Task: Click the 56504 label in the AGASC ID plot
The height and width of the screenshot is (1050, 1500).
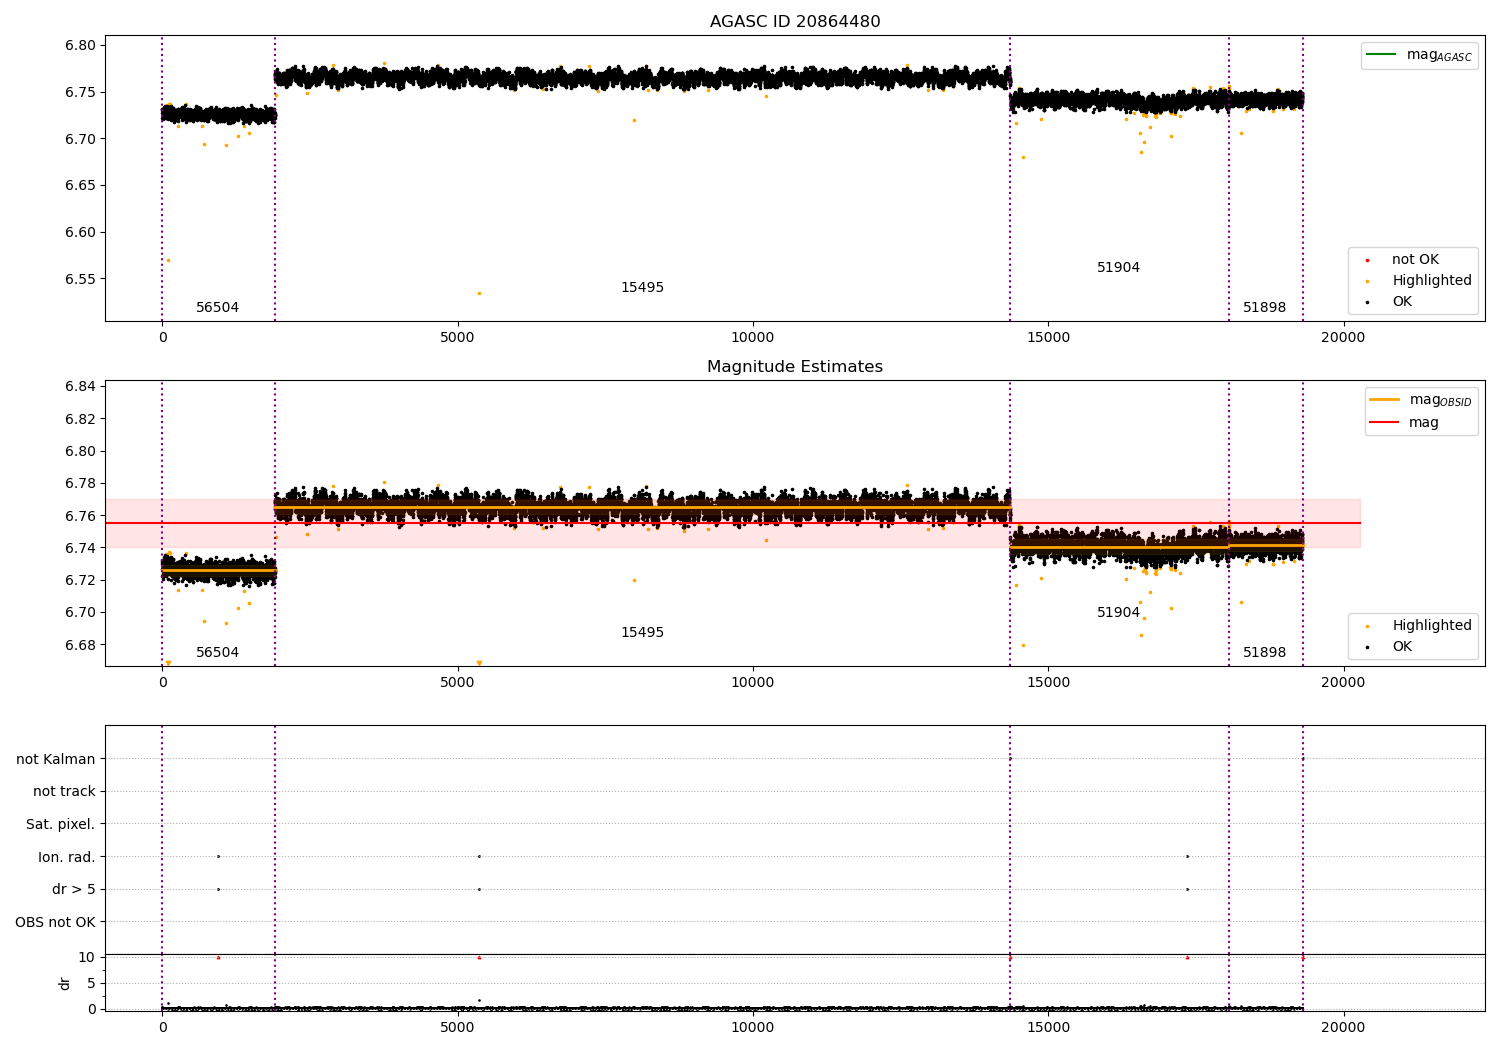Action: (217, 308)
